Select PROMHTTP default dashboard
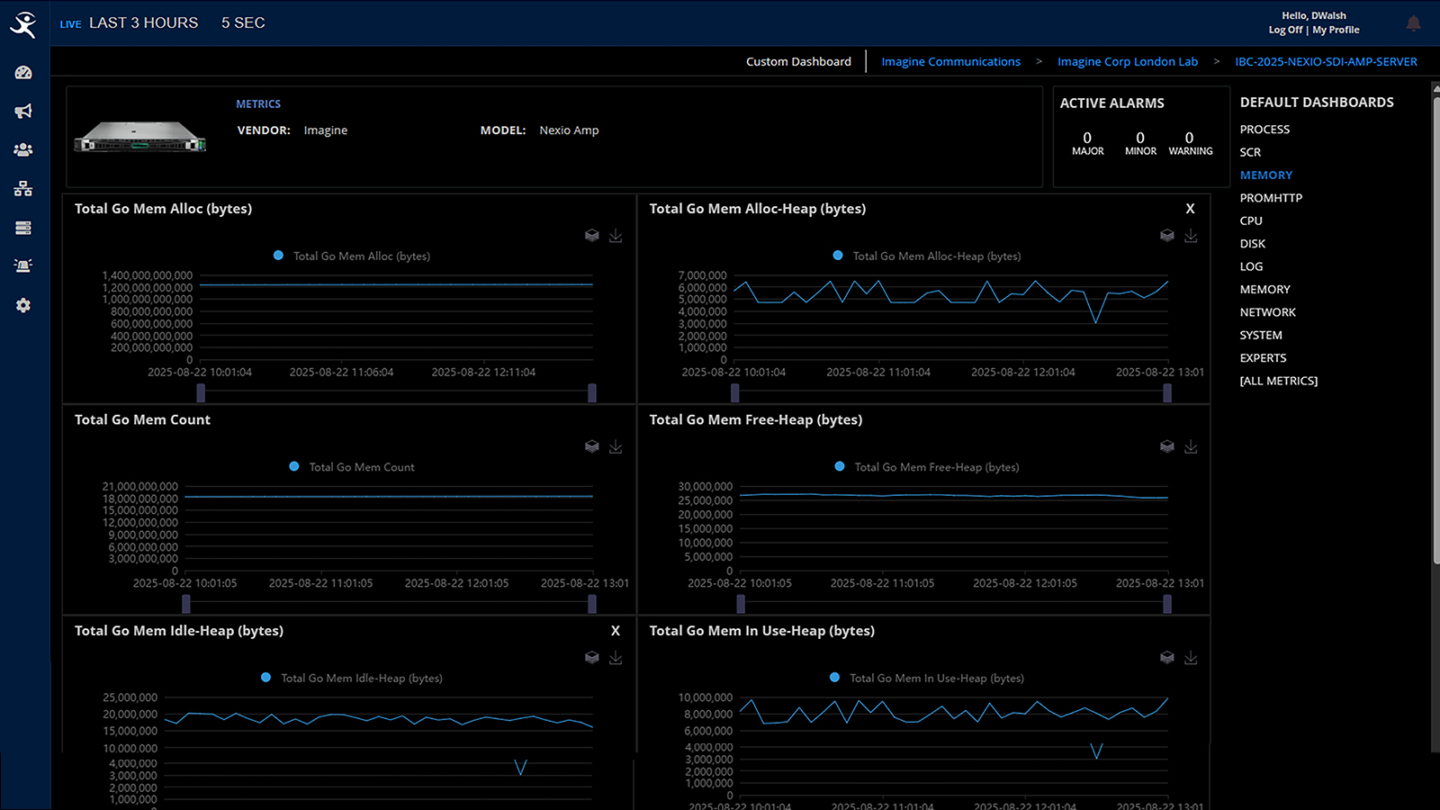 pyautogui.click(x=1271, y=198)
